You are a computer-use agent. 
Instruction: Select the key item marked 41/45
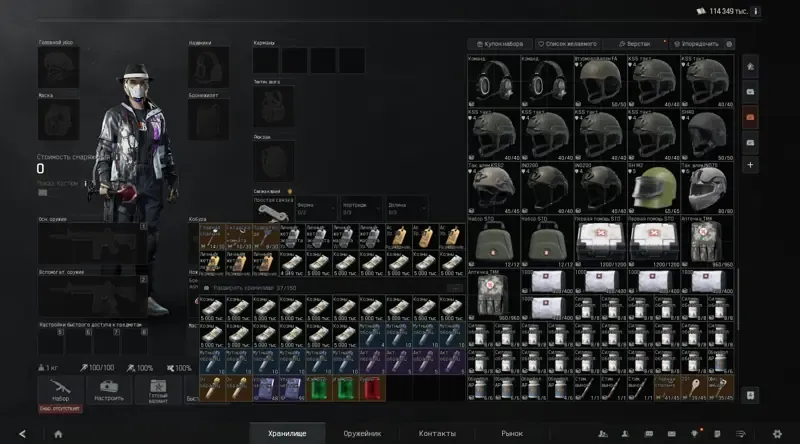[667, 388]
